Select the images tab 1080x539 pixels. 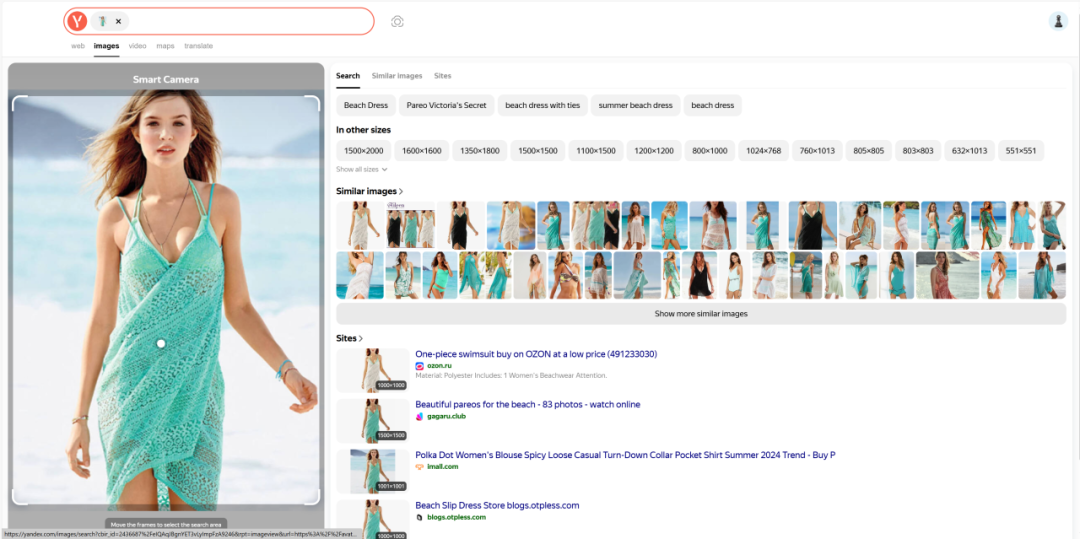106,46
